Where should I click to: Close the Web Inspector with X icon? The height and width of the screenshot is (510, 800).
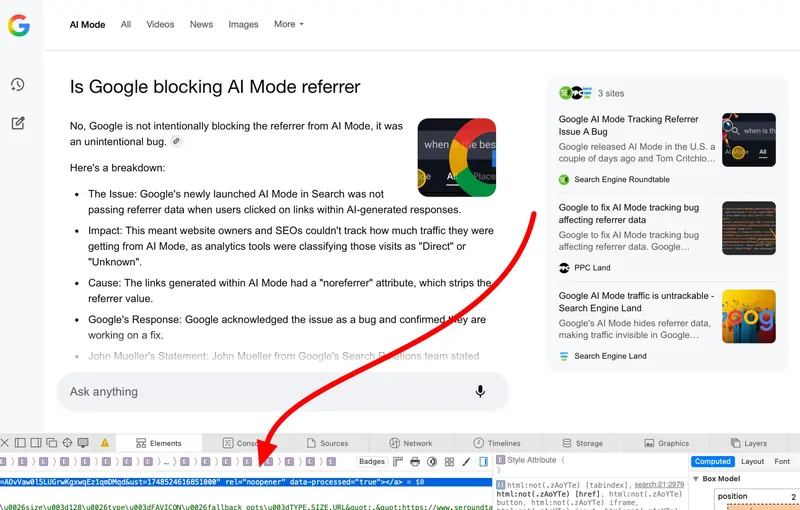[5, 443]
